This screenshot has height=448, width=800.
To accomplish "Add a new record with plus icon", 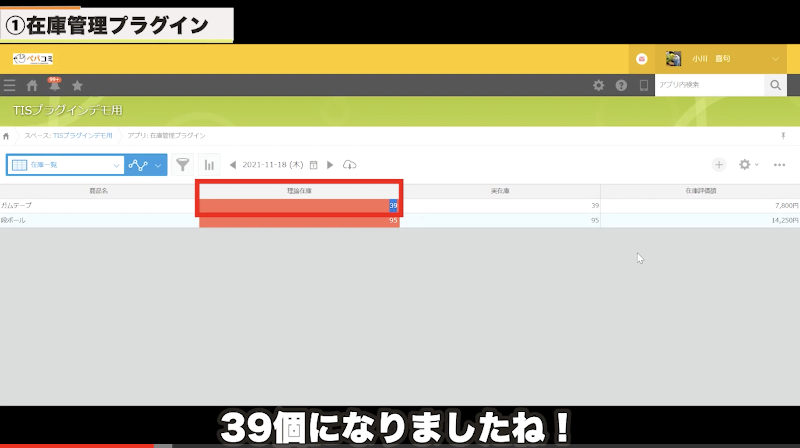I will click(719, 165).
